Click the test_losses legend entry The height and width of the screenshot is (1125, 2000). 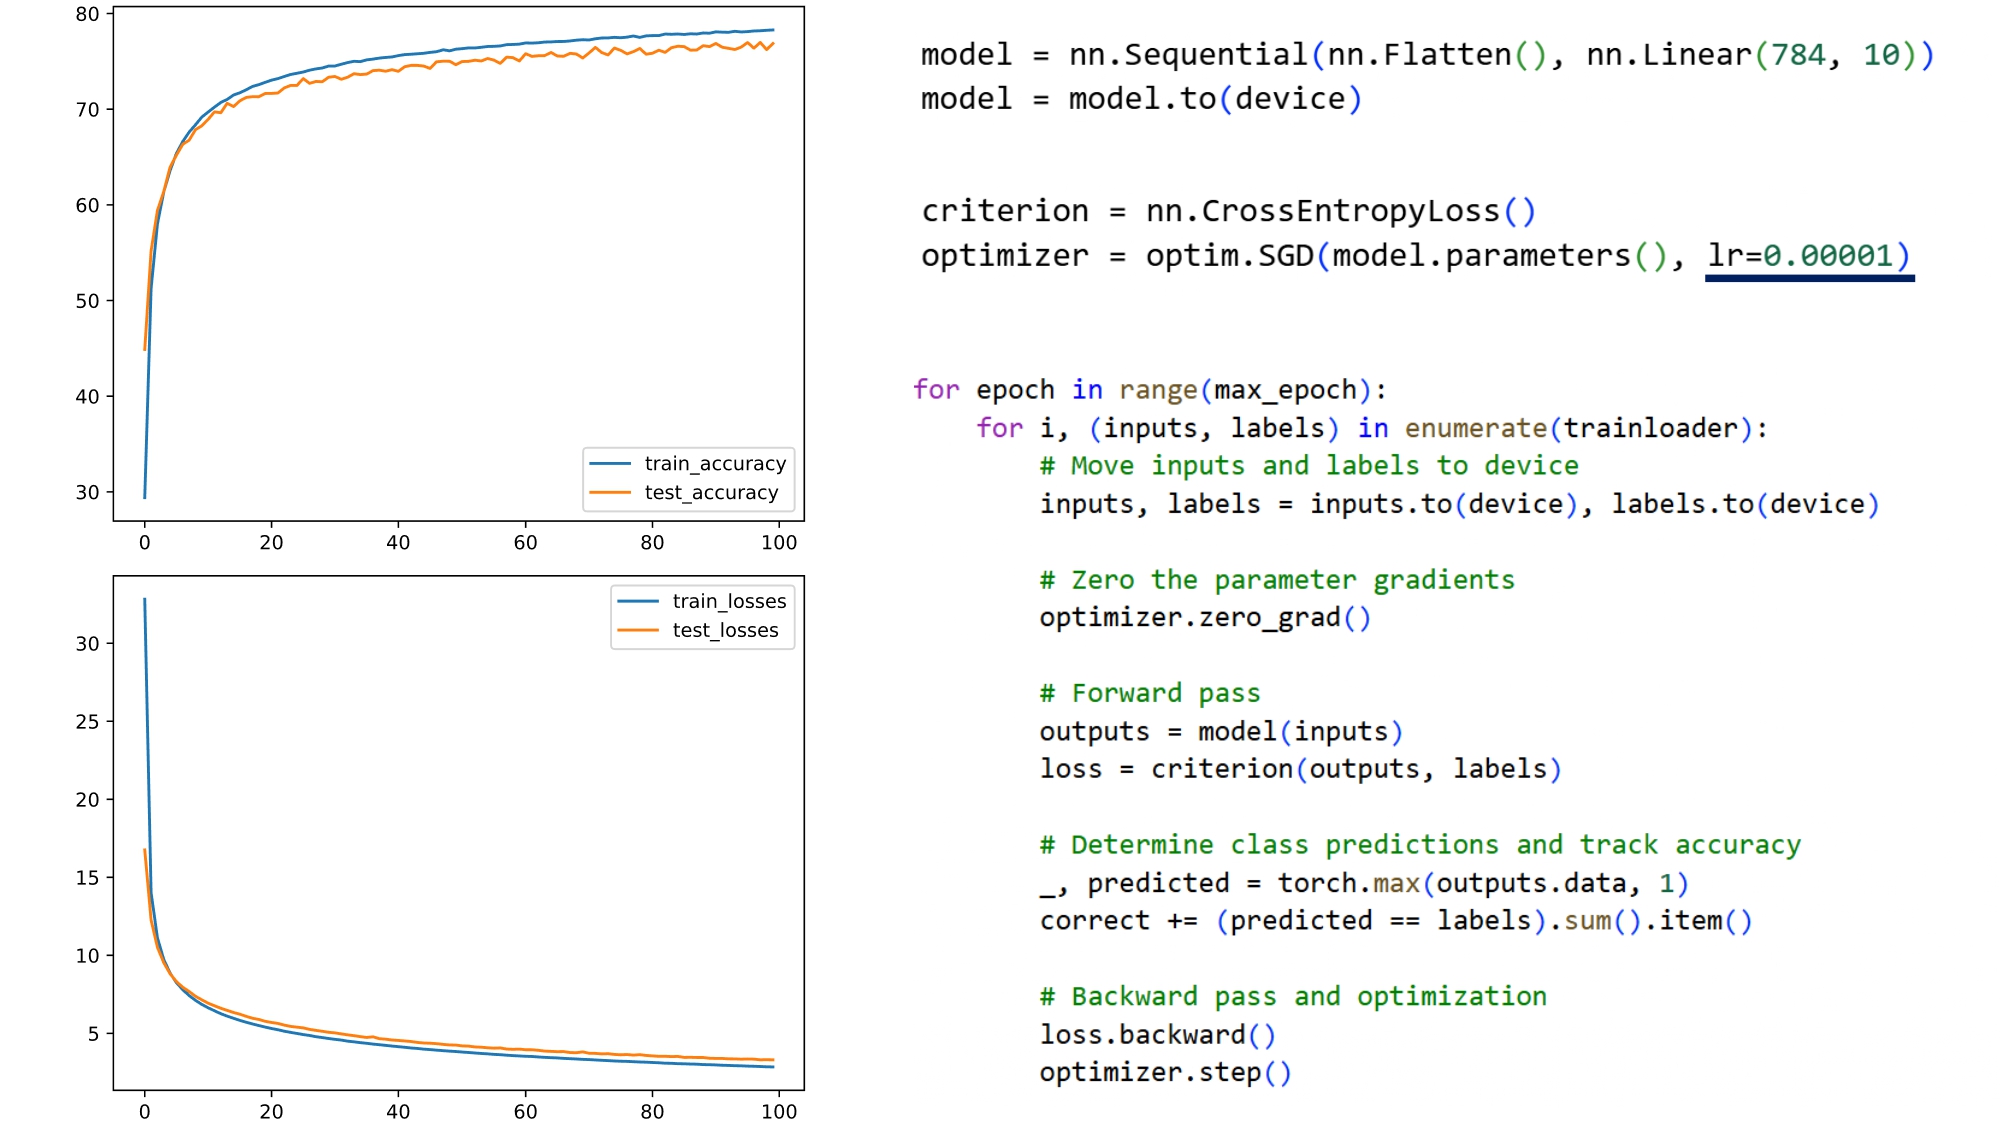click(724, 630)
